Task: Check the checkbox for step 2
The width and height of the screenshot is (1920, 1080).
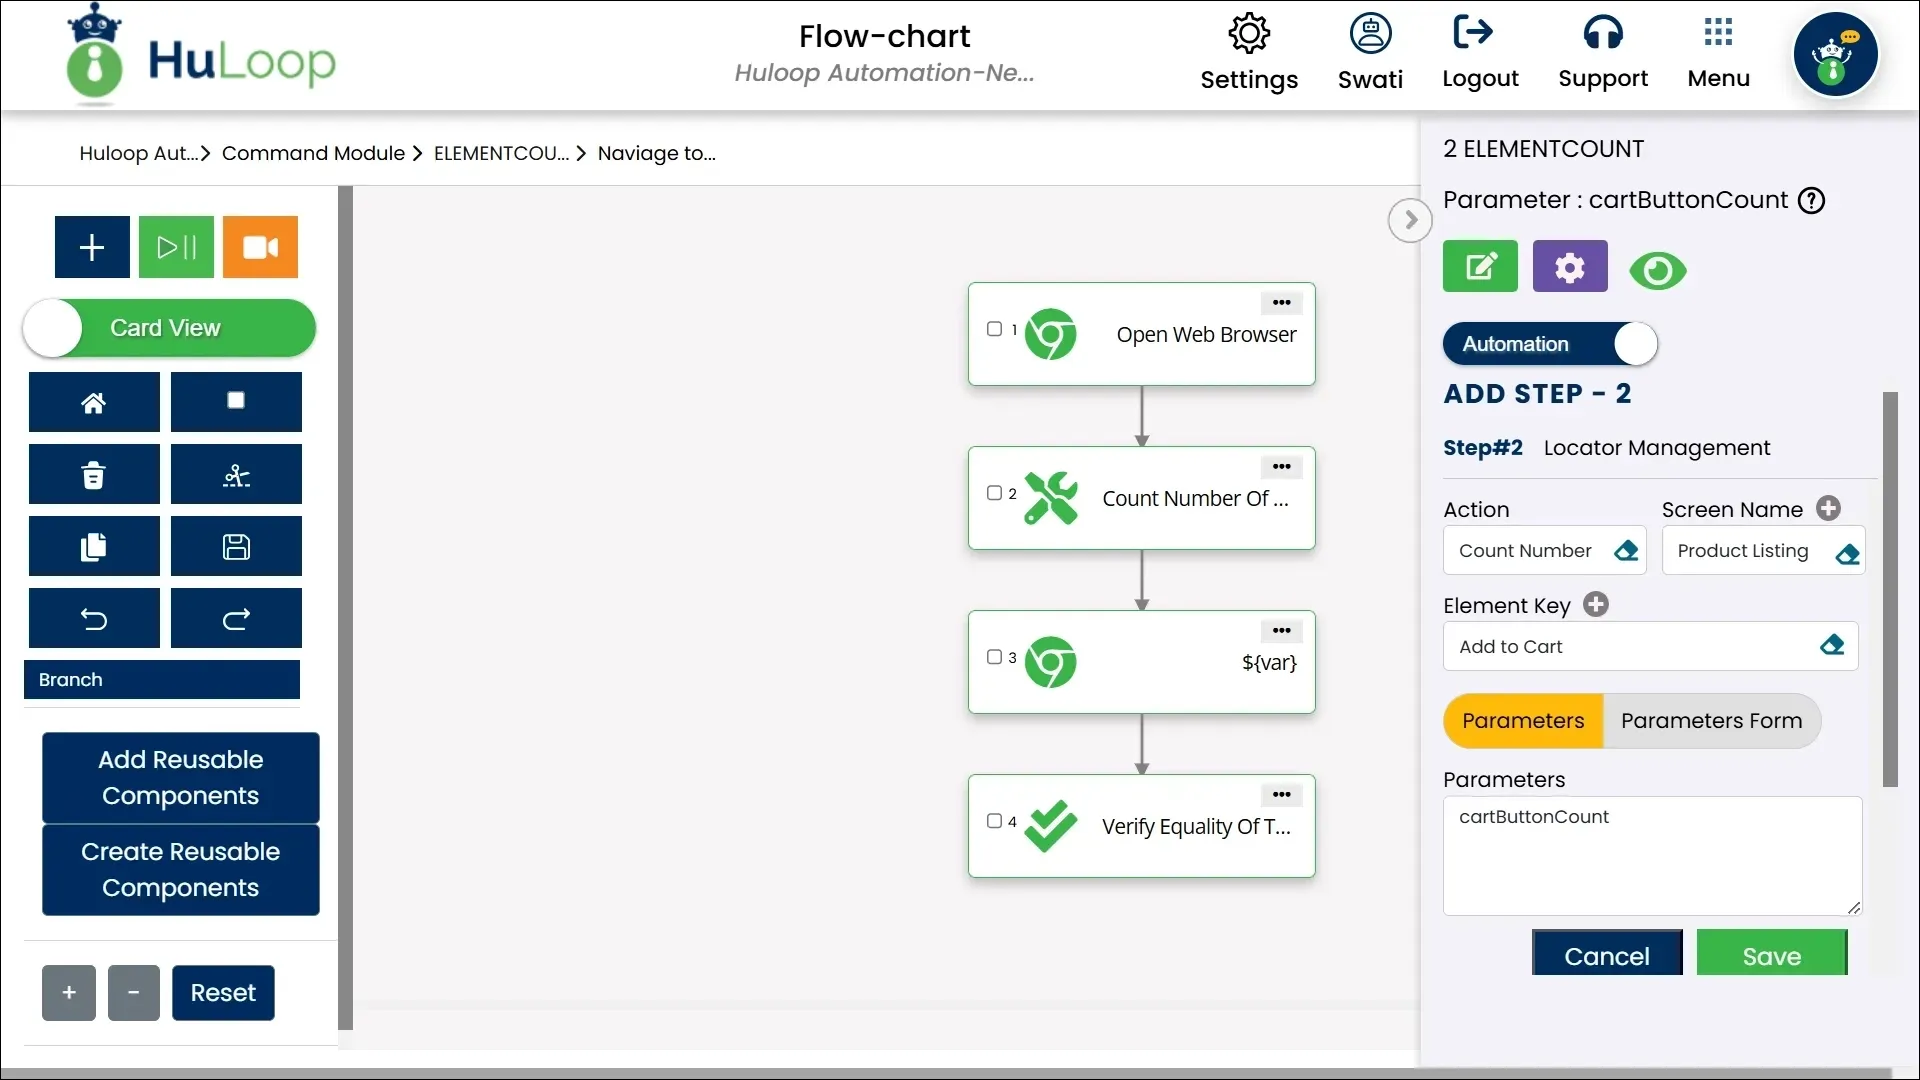Action: point(994,493)
